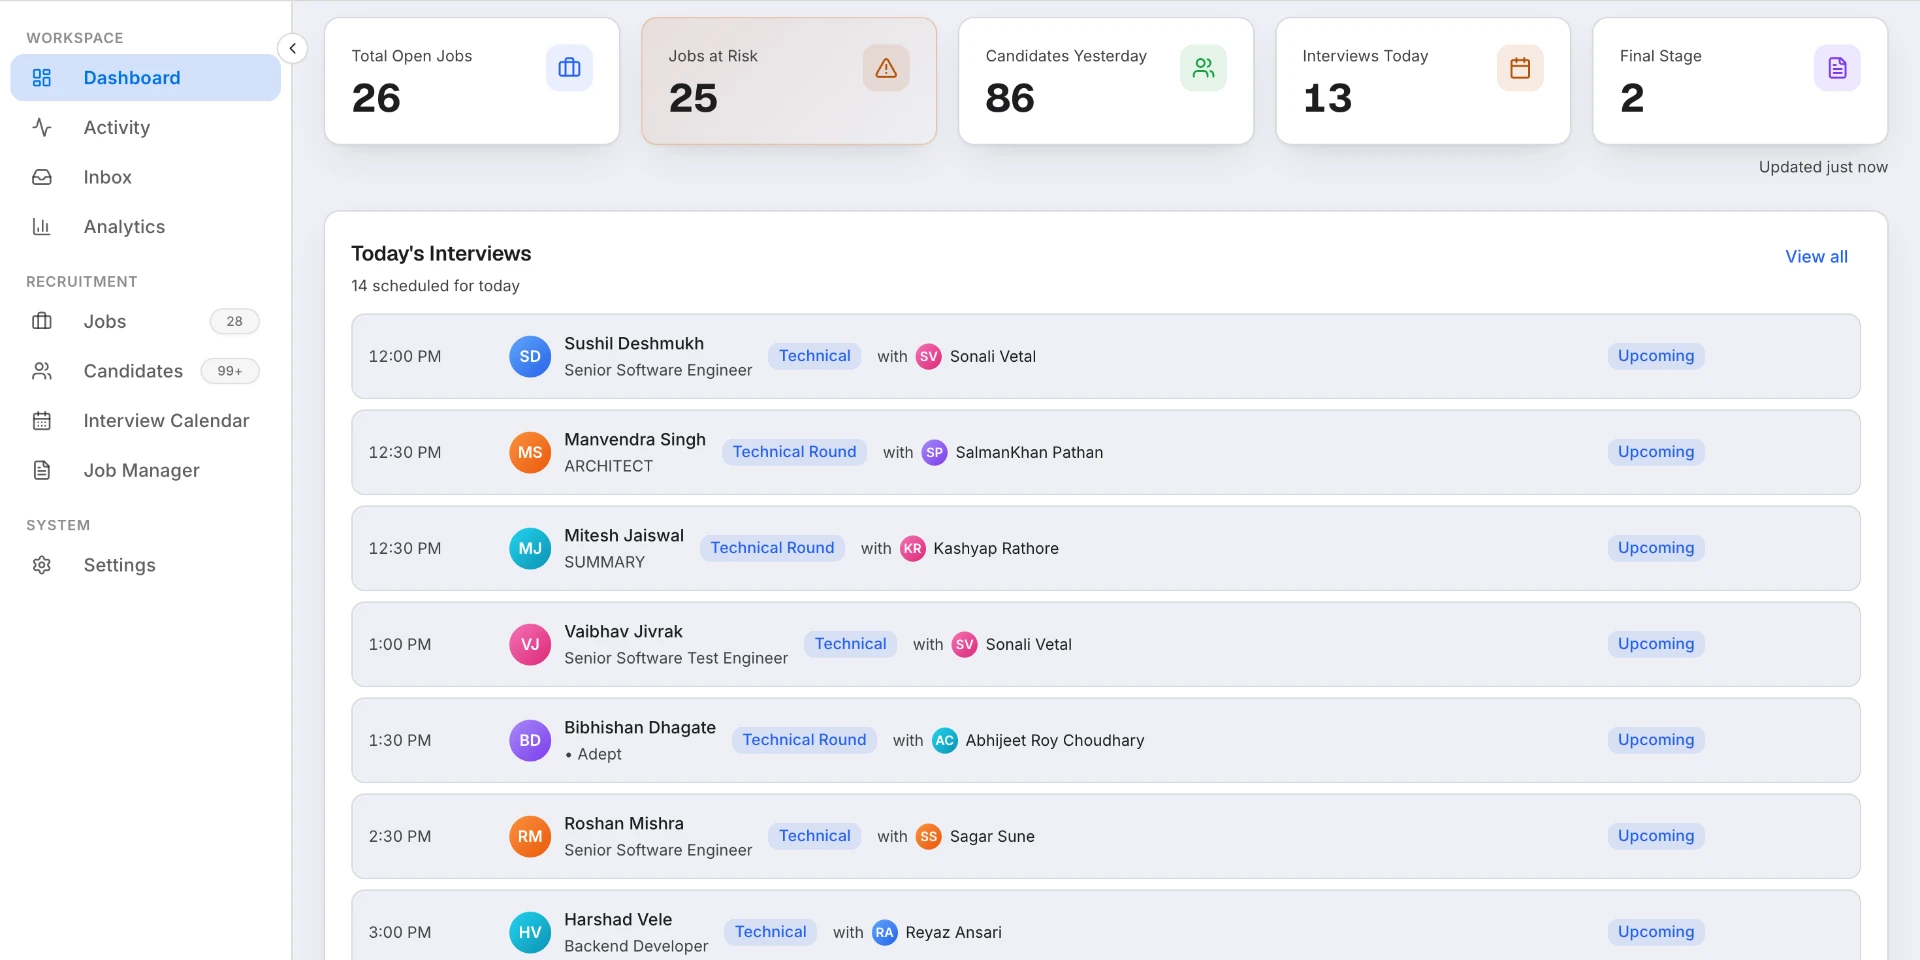Click the 14 scheduled for today text
This screenshot has width=1920, height=960.
[435, 286]
